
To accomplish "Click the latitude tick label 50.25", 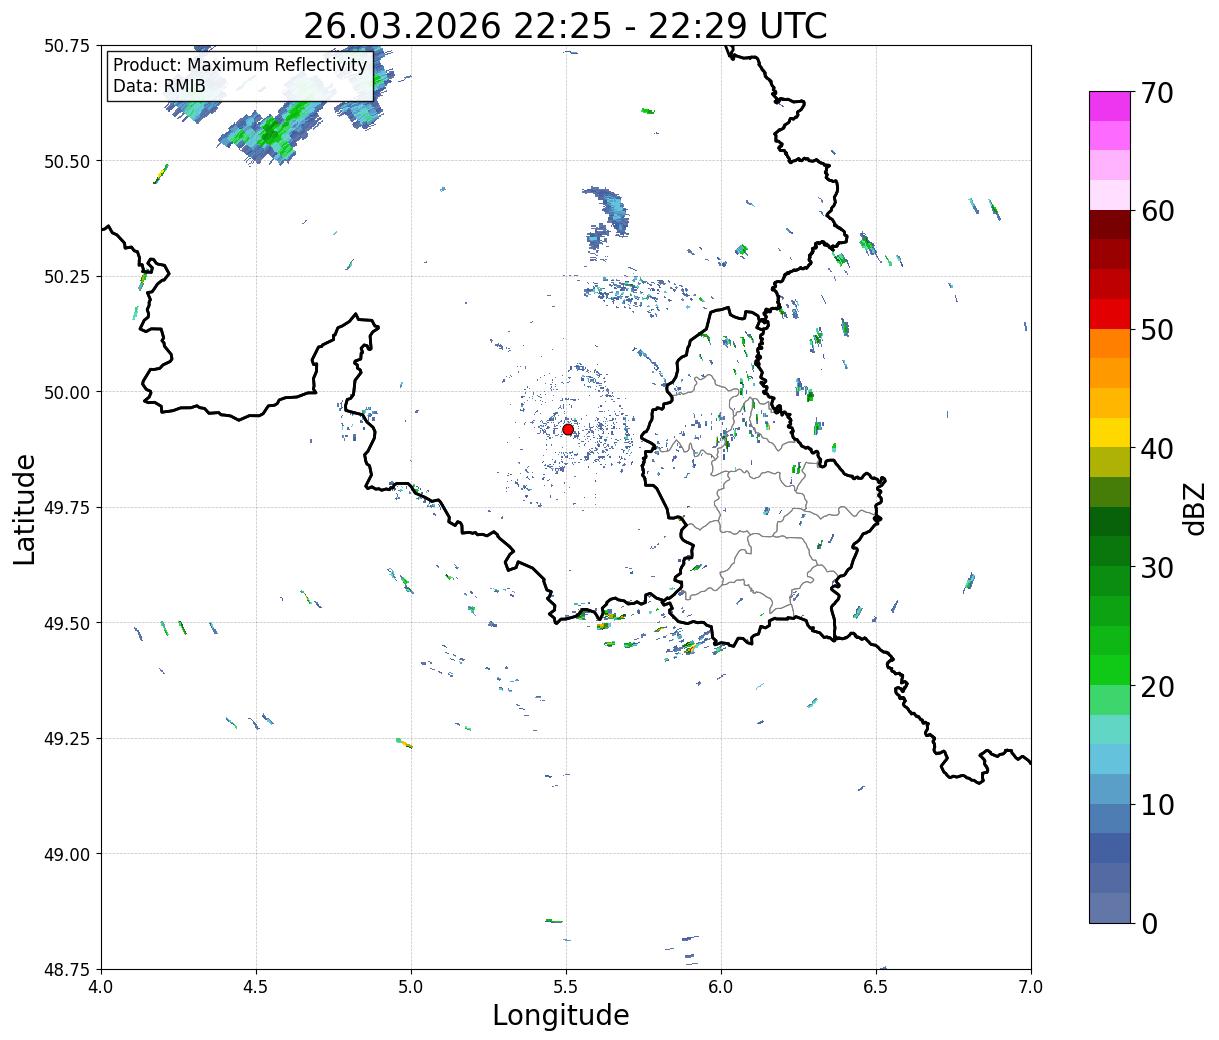I will tap(67, 277).
